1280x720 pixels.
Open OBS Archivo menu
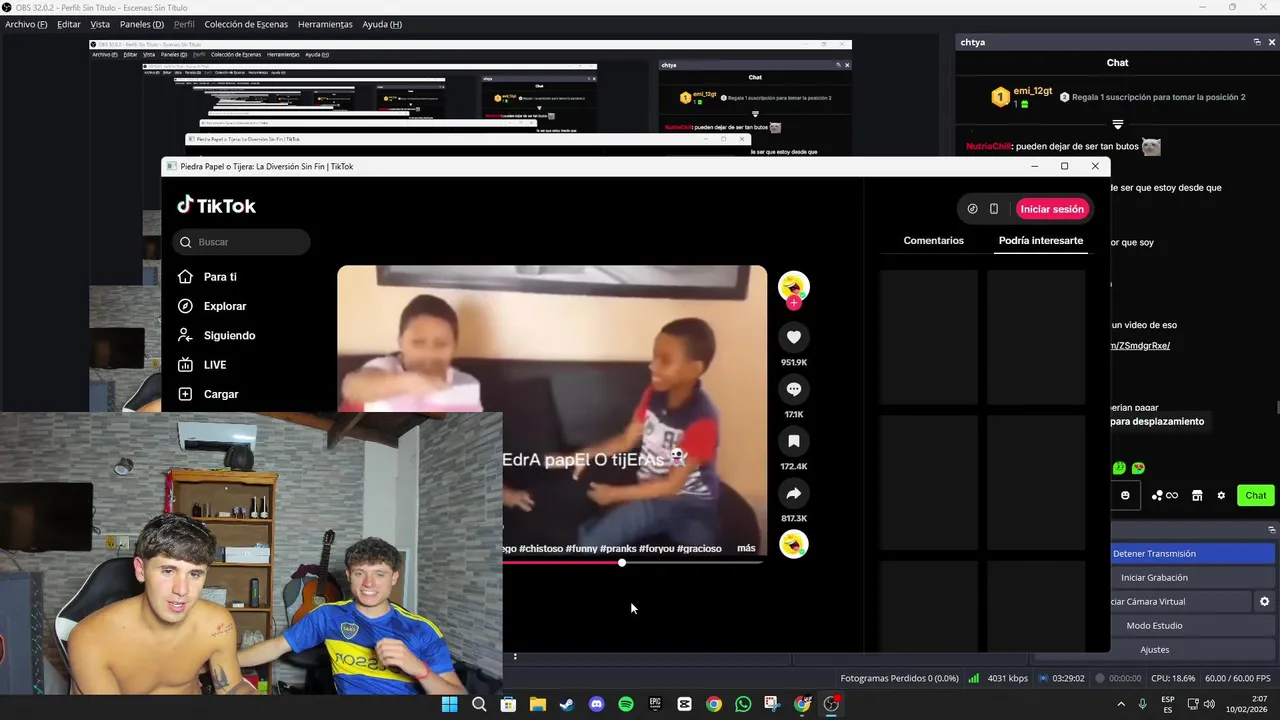26,24
